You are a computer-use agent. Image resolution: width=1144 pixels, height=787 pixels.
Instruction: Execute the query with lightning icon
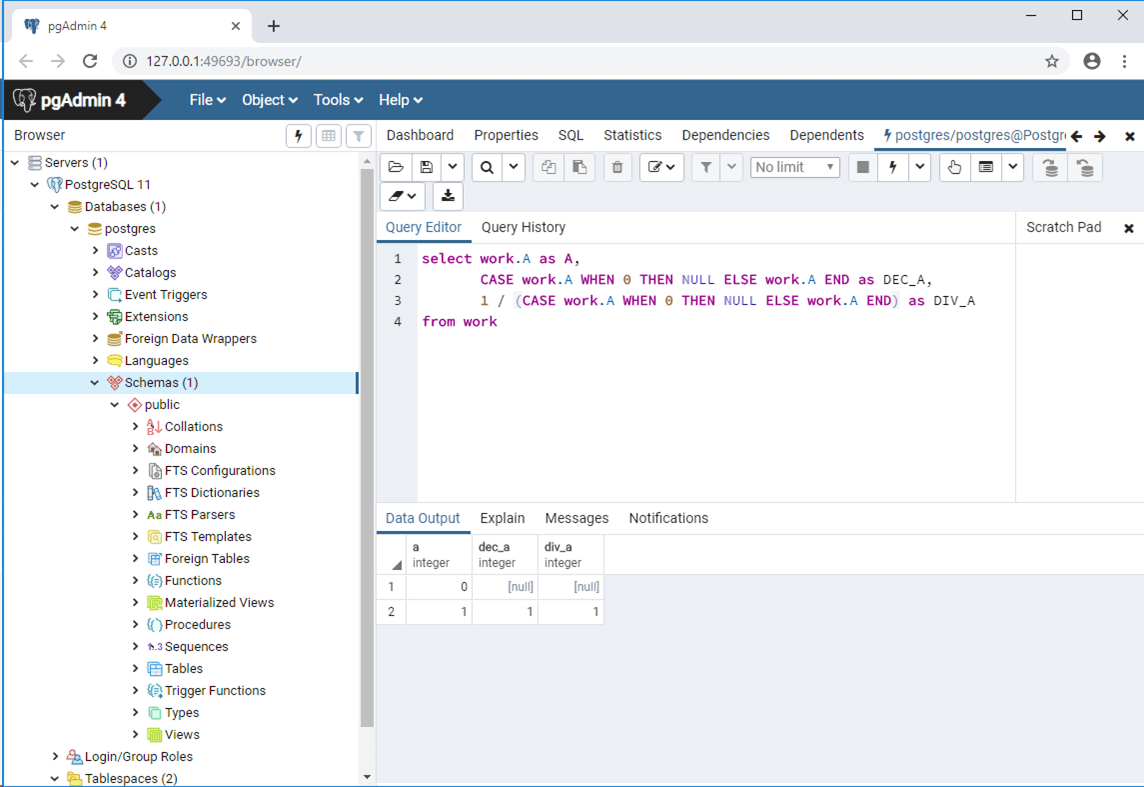coord(892,167)
